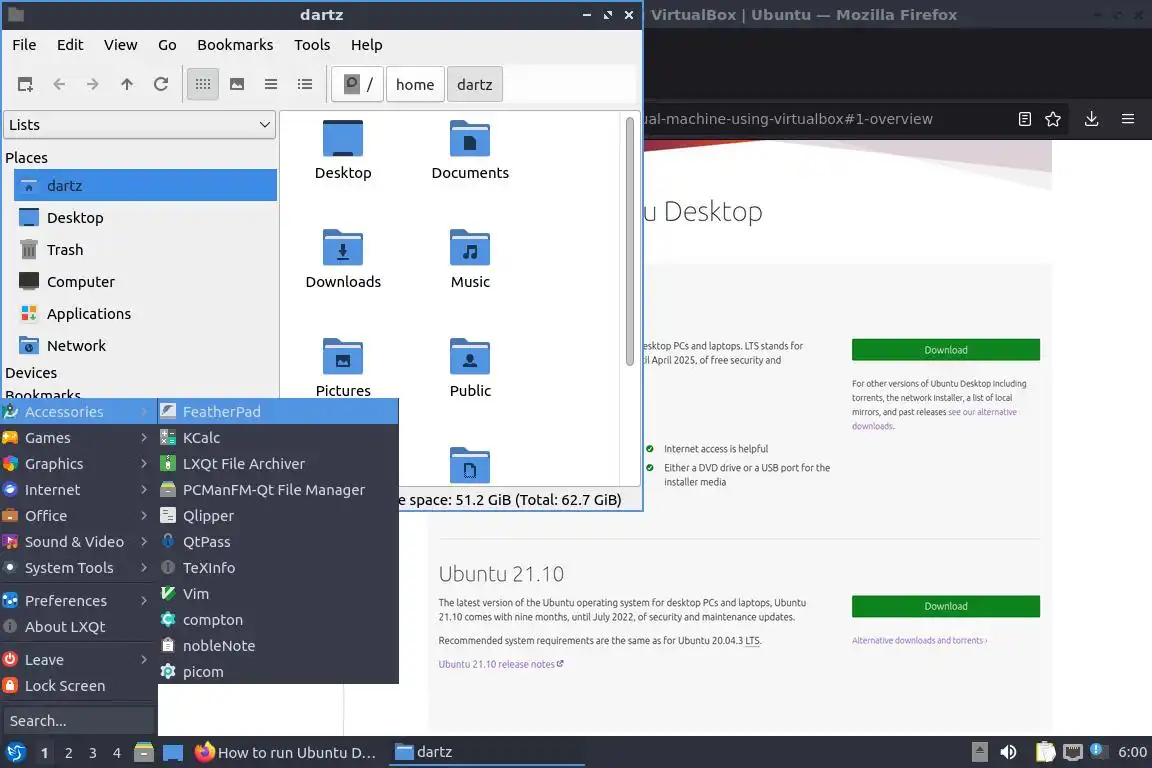Viewport: 1152px width, 768px height.
Task: Go back in file manager history
Action: [x=59, y=85]
